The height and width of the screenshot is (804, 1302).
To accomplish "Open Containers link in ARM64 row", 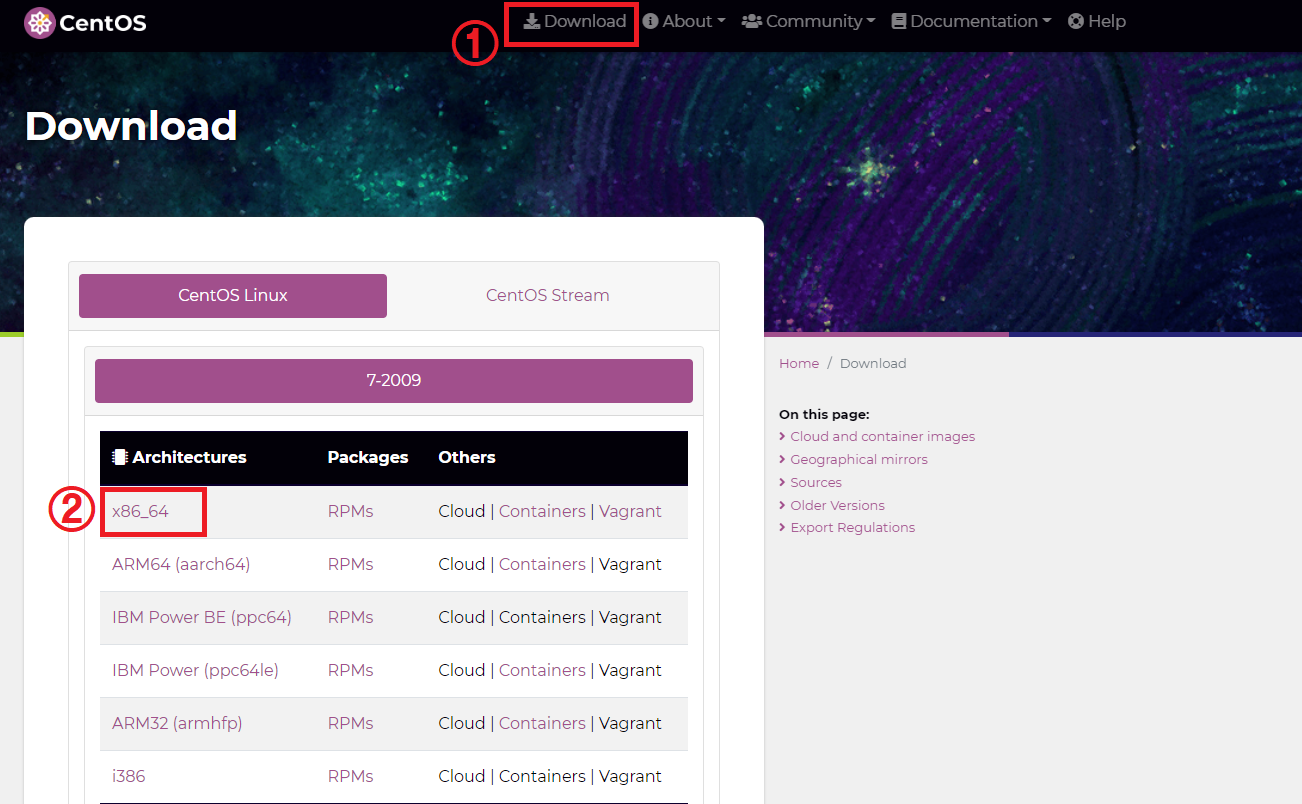I will 542,564.
